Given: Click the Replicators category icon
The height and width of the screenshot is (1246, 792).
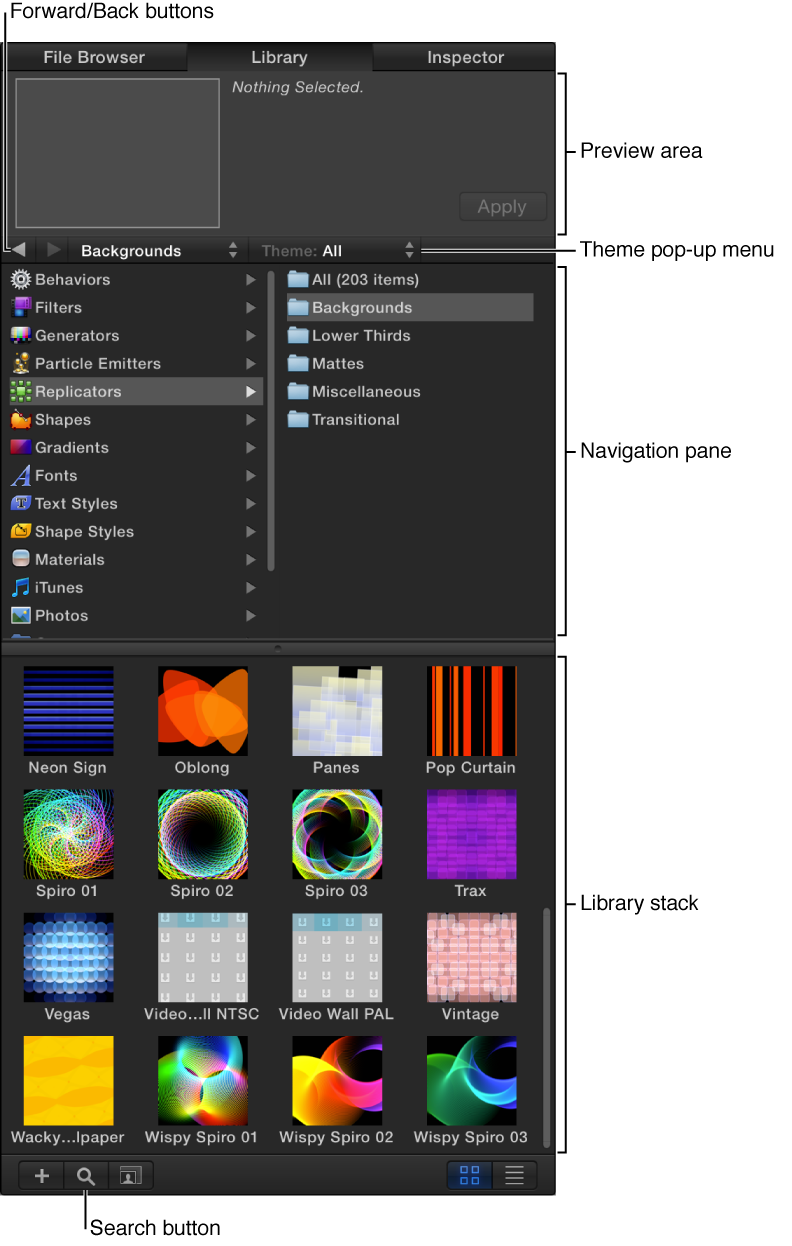Looking at the screenshot, I should pos(20,392).
